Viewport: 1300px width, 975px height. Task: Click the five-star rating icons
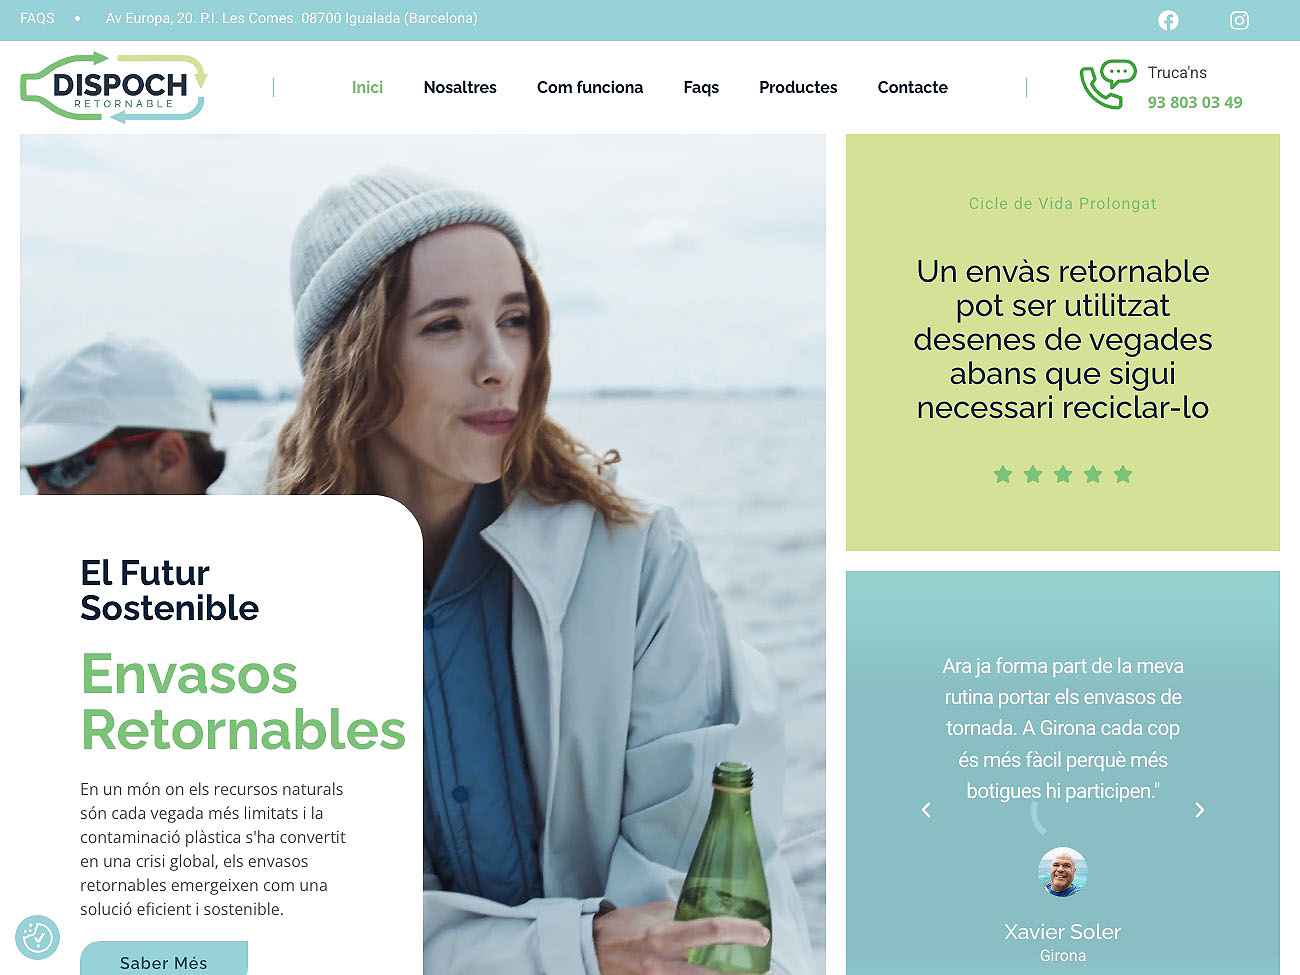point(1062,474)
